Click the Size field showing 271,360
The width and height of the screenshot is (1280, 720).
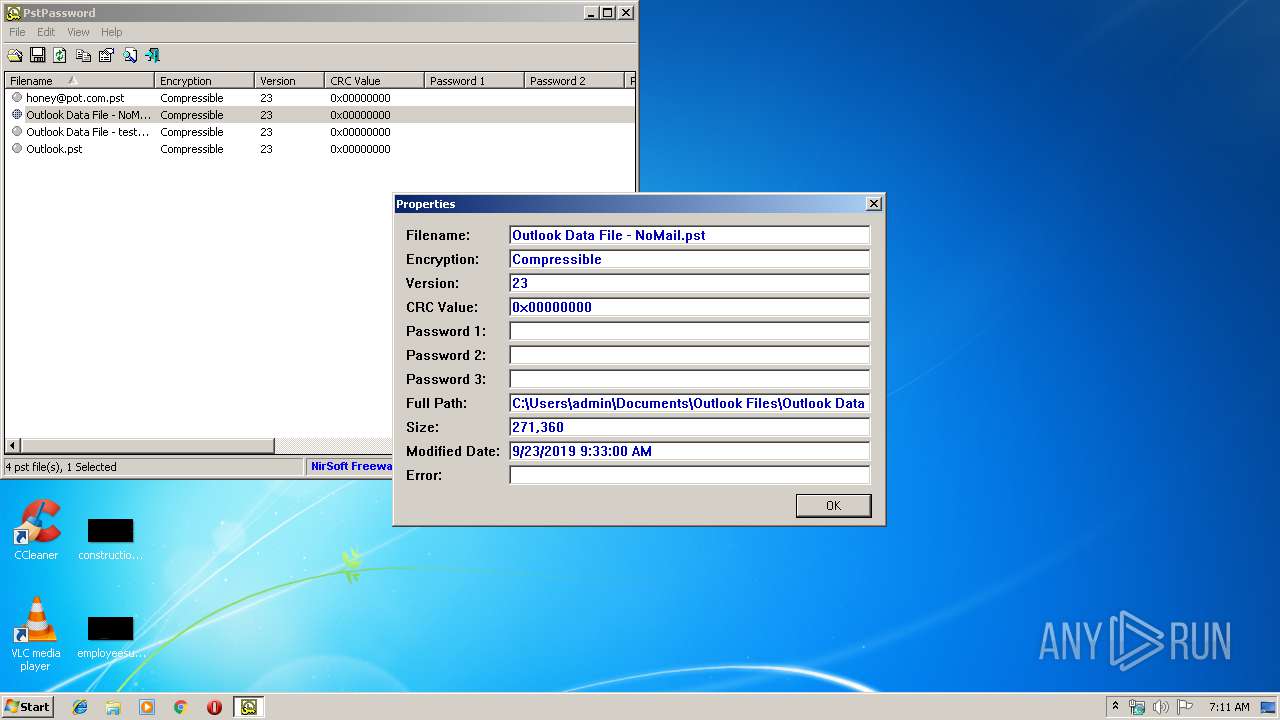click(689, 427)
